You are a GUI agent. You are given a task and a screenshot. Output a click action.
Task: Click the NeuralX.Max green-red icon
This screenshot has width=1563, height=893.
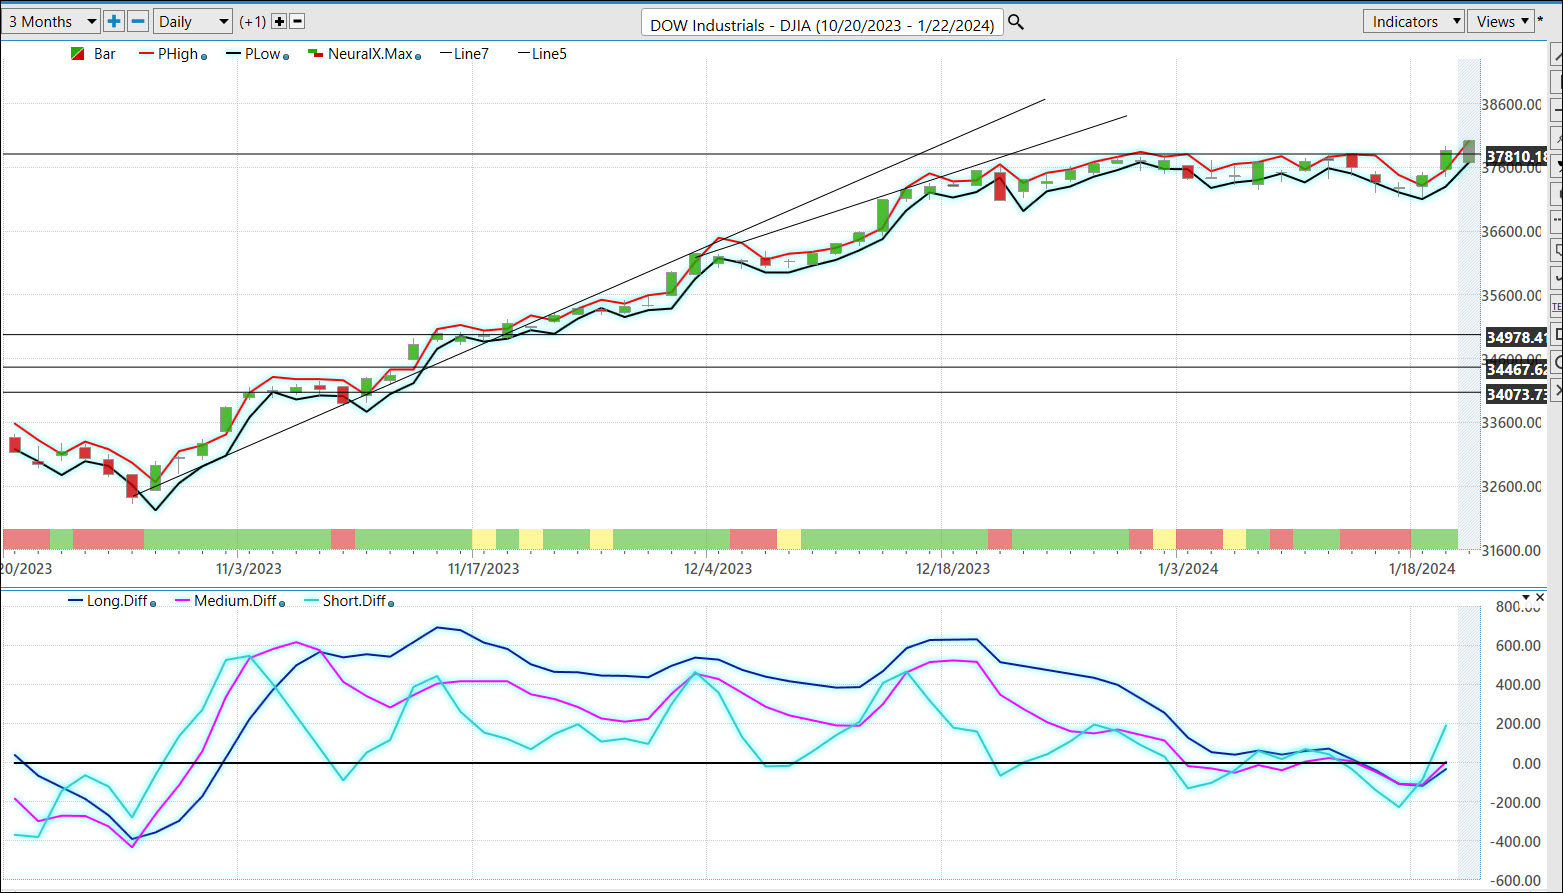point(315,54)
